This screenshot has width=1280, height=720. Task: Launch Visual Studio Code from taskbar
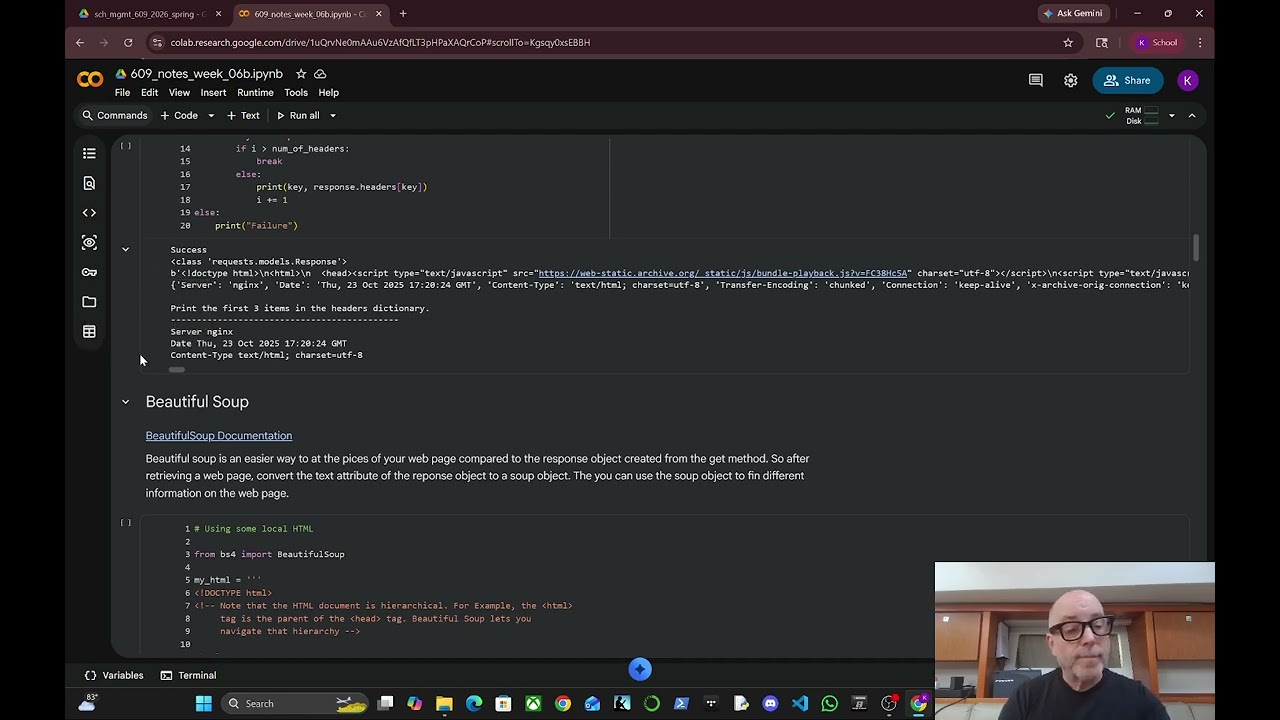click(x=800, y=703)
